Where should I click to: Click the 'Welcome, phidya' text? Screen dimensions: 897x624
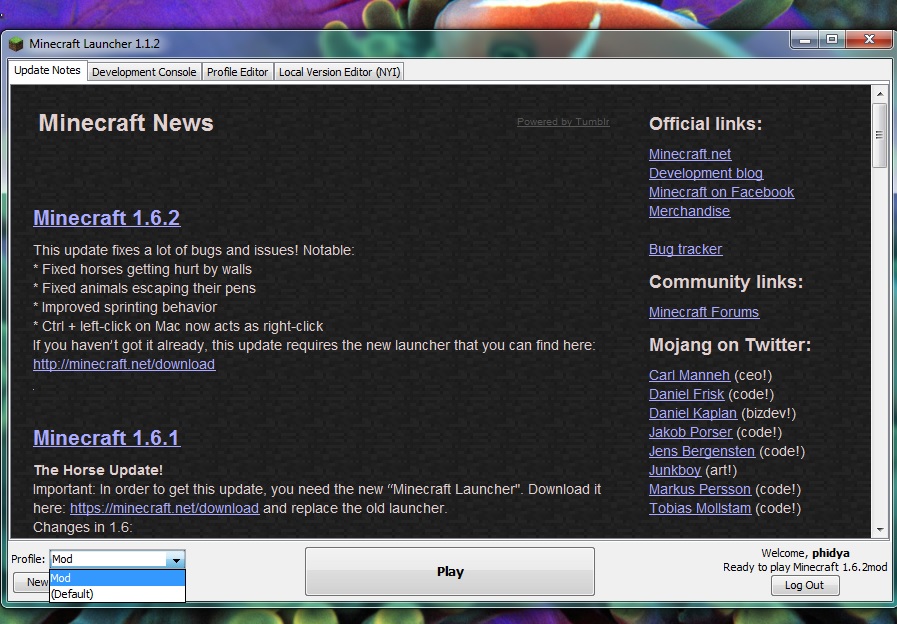click(805, 553)
